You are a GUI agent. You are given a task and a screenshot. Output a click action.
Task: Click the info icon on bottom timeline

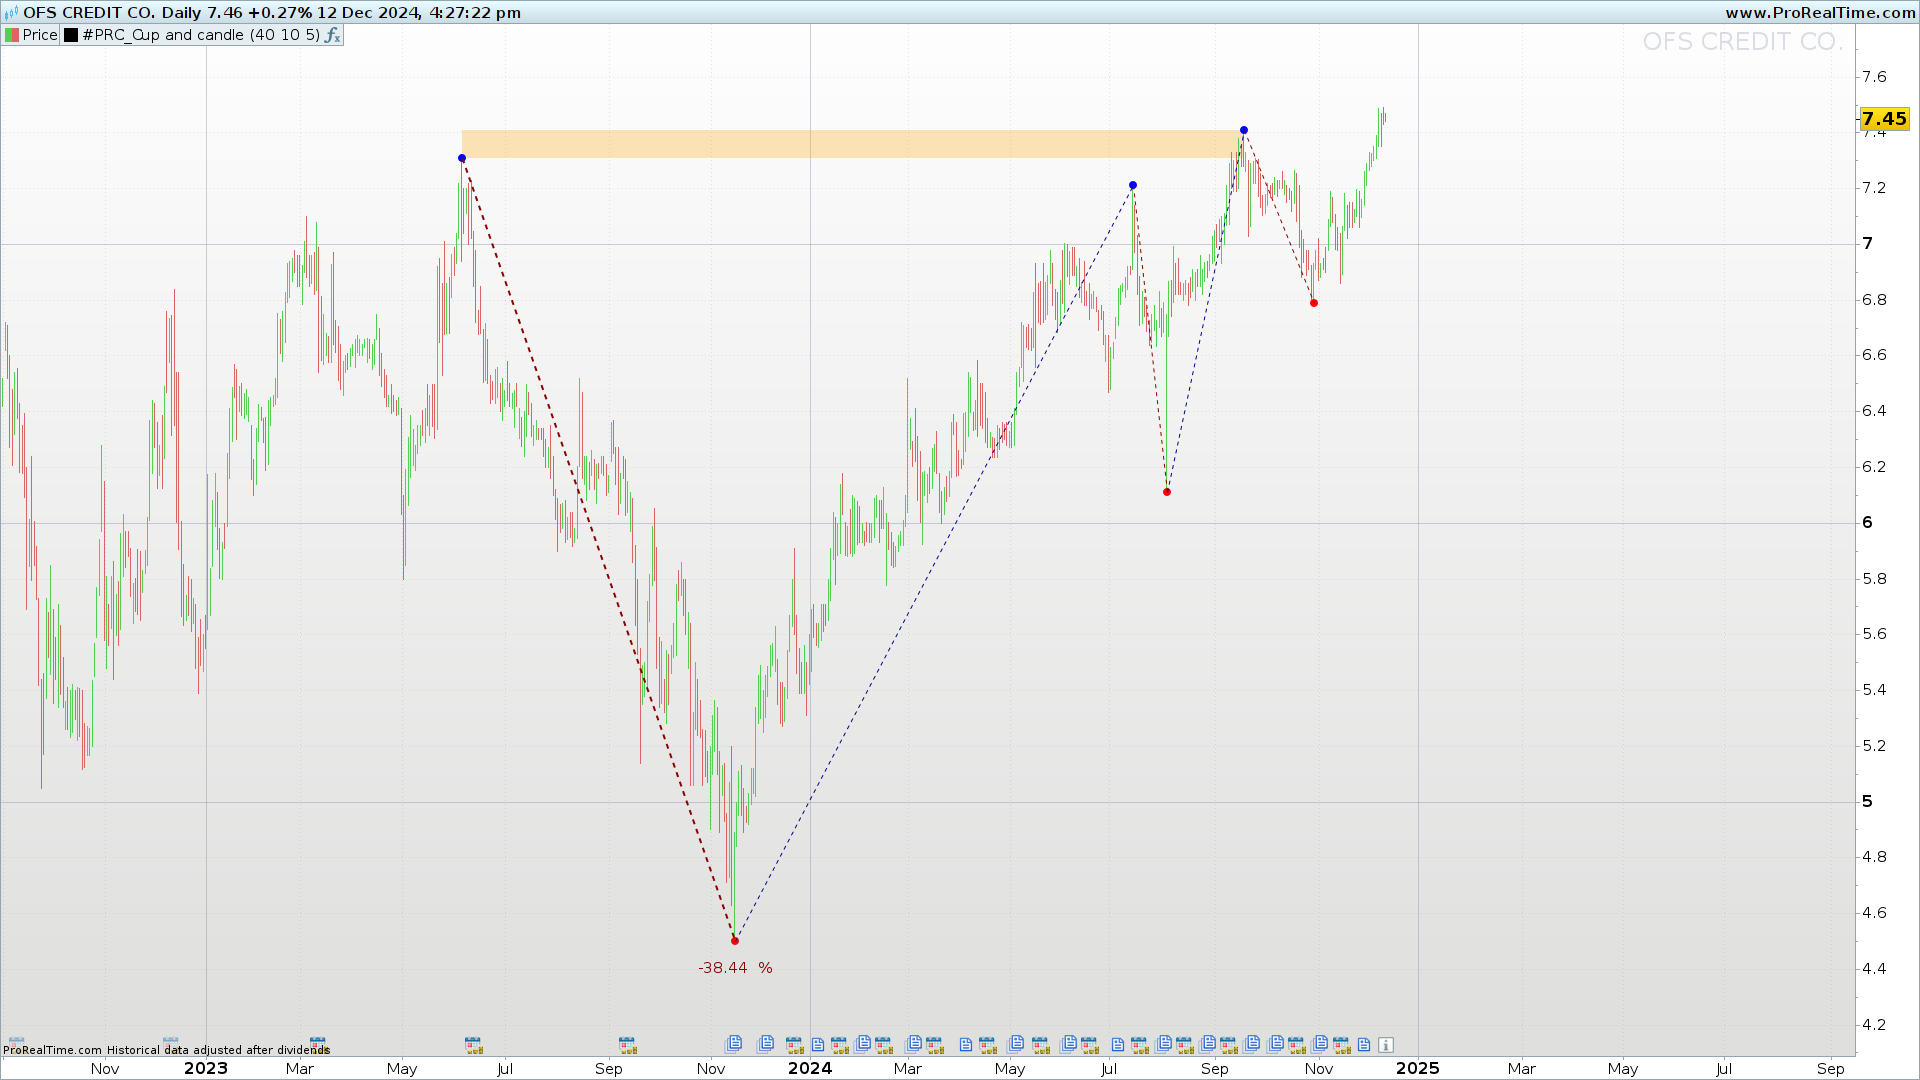click(1385, 1045)
